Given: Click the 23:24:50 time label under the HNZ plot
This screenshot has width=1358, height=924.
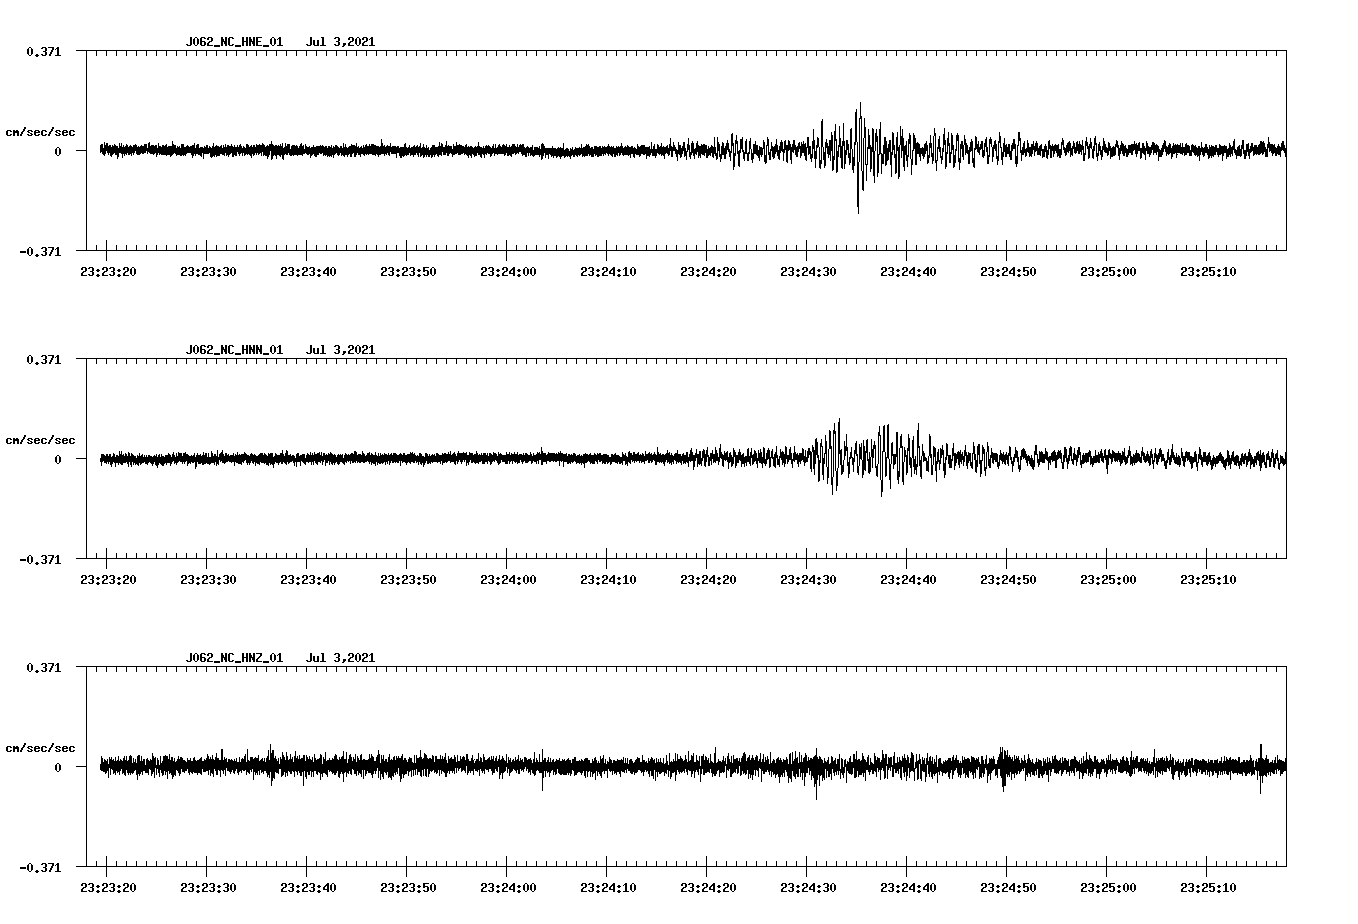Looking at the screenshot, I should [1008, 888].
